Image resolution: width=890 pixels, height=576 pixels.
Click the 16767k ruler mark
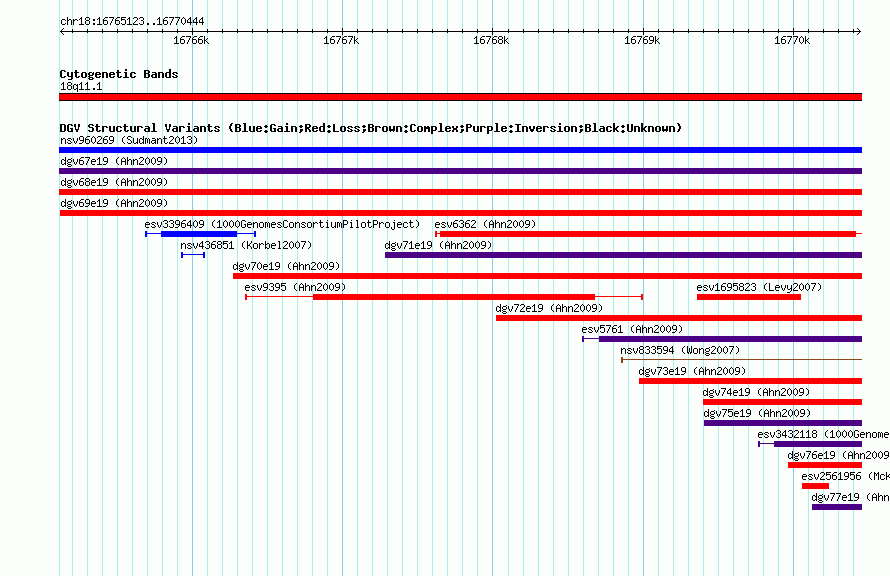coord(341,40)
